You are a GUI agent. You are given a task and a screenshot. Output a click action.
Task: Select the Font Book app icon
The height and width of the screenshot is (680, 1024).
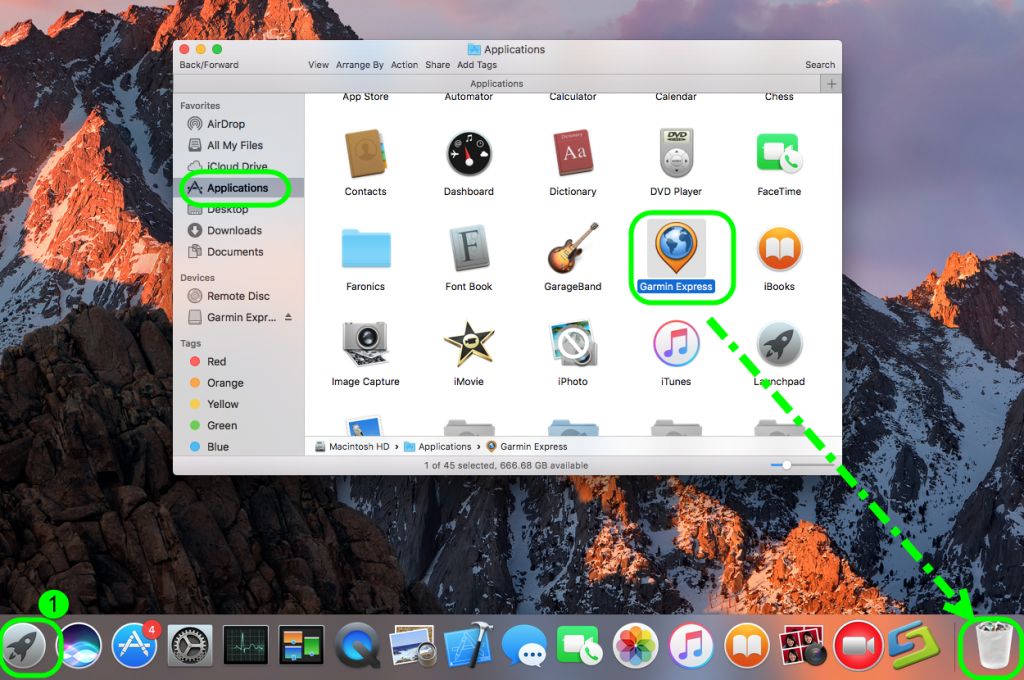click(468, 249)
